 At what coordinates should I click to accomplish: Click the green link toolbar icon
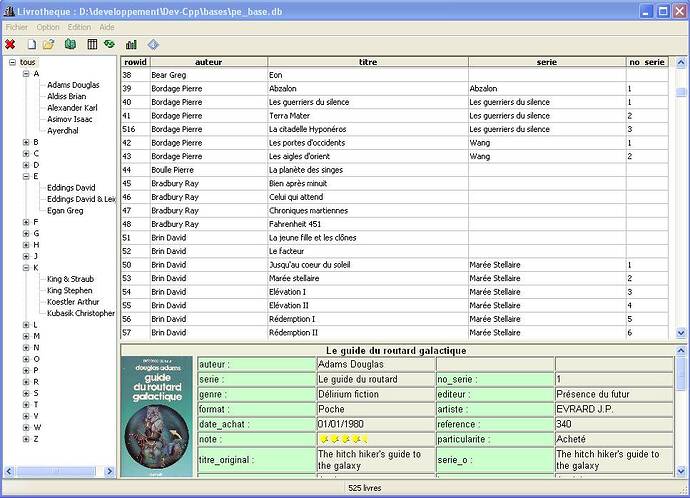tap(109, 45)
